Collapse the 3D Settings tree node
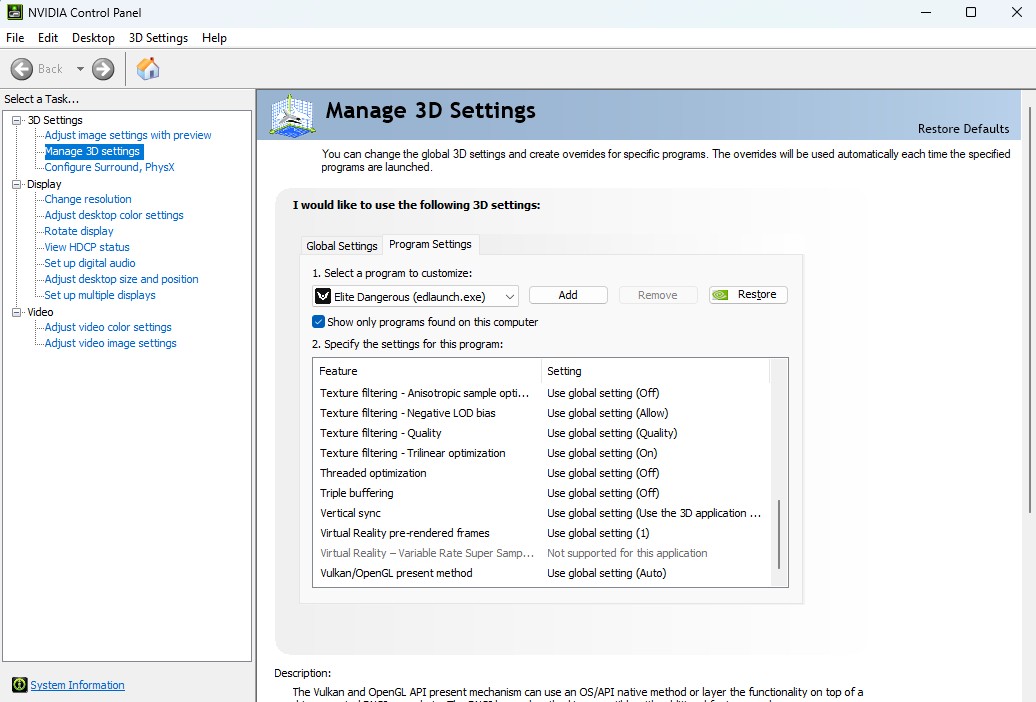 click(x=17, y=120)
